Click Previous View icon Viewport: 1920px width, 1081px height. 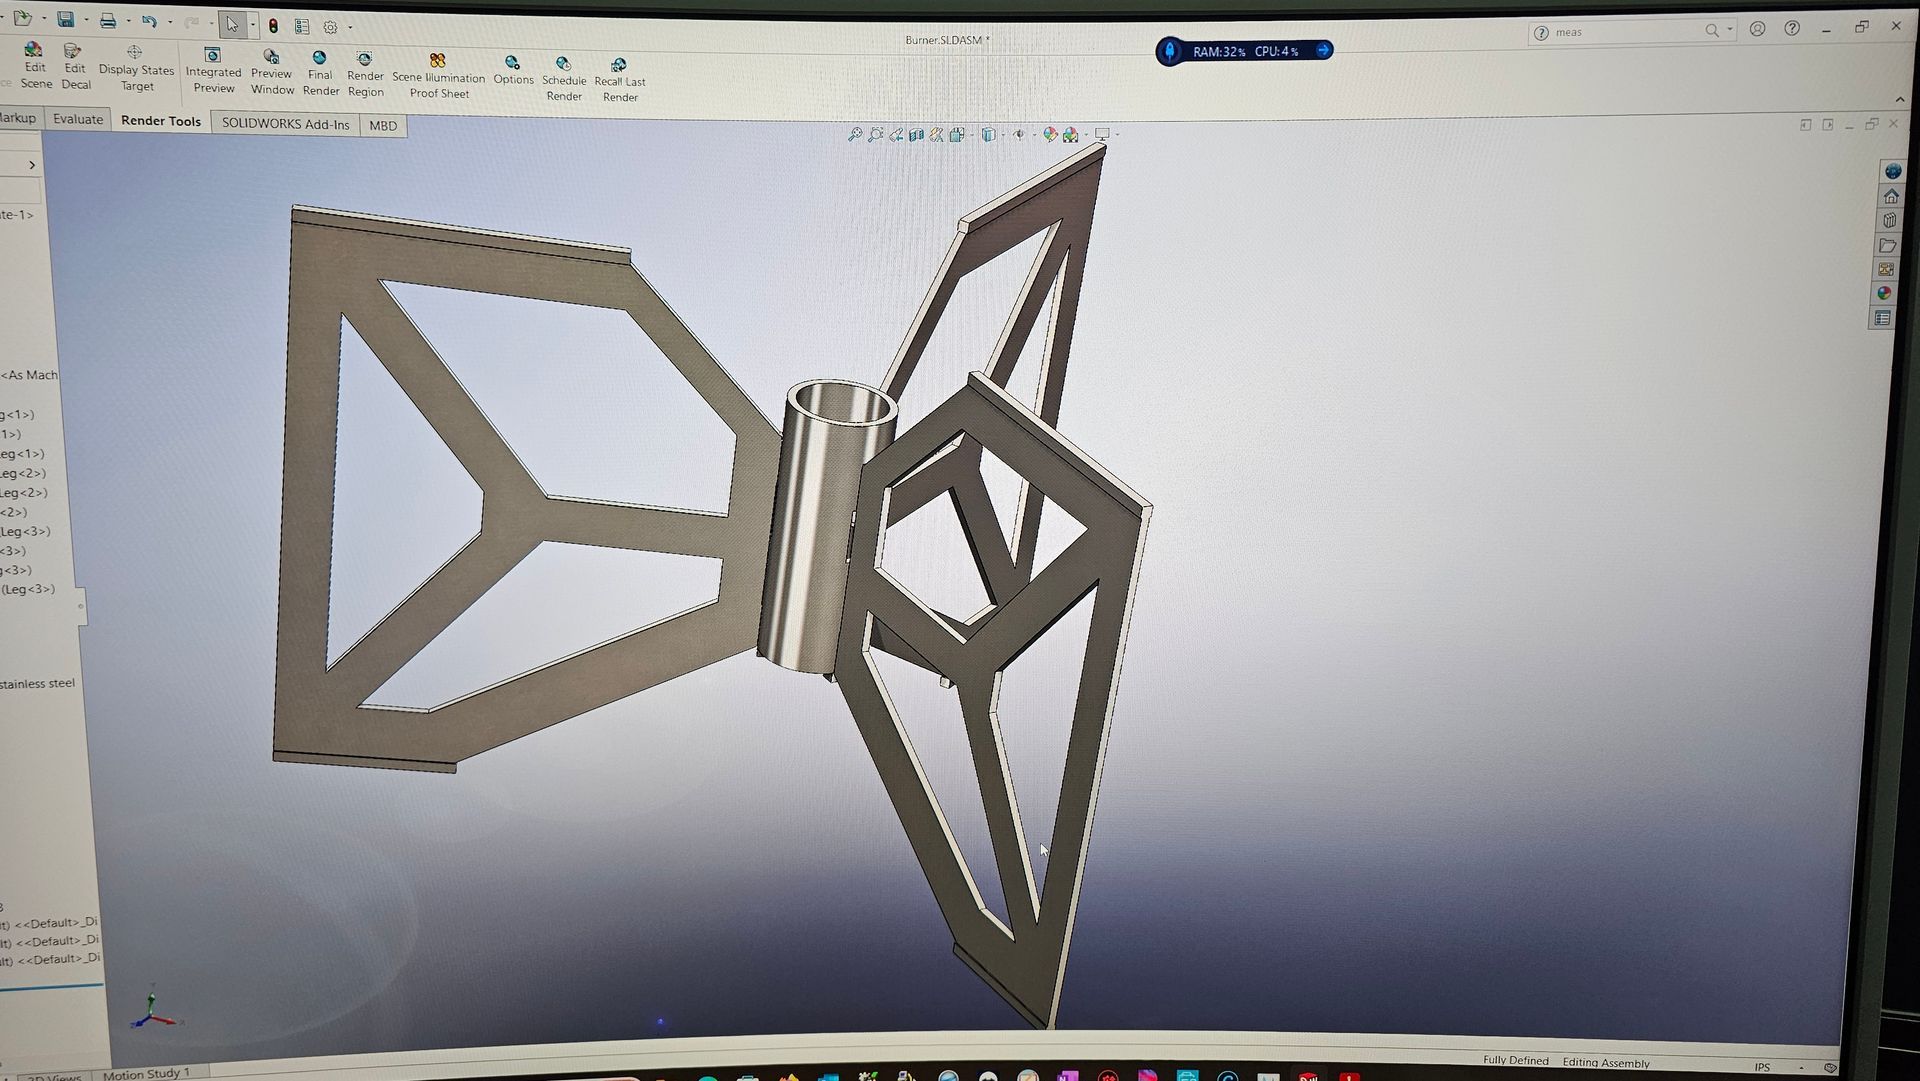point(896,134)
